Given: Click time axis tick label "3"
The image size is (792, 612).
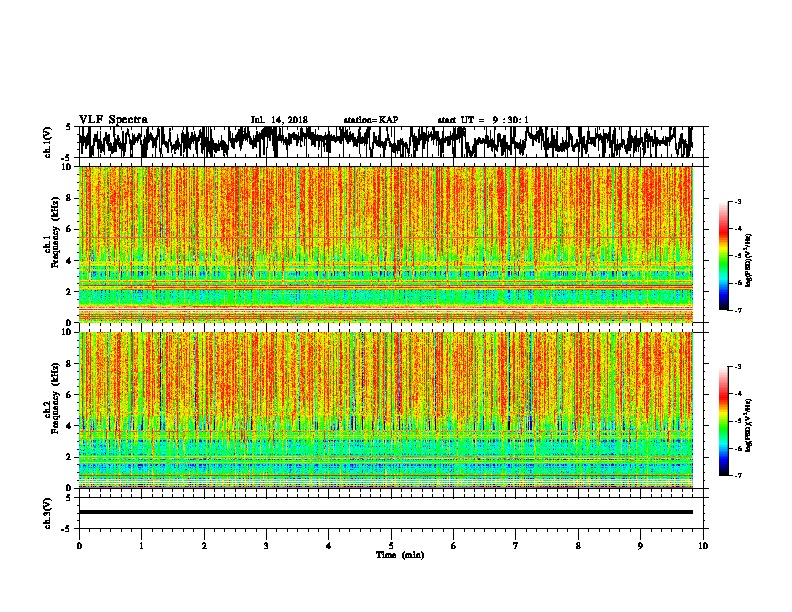Looking at the screenshot, I should pyautogui.click(x=266, y=546).
